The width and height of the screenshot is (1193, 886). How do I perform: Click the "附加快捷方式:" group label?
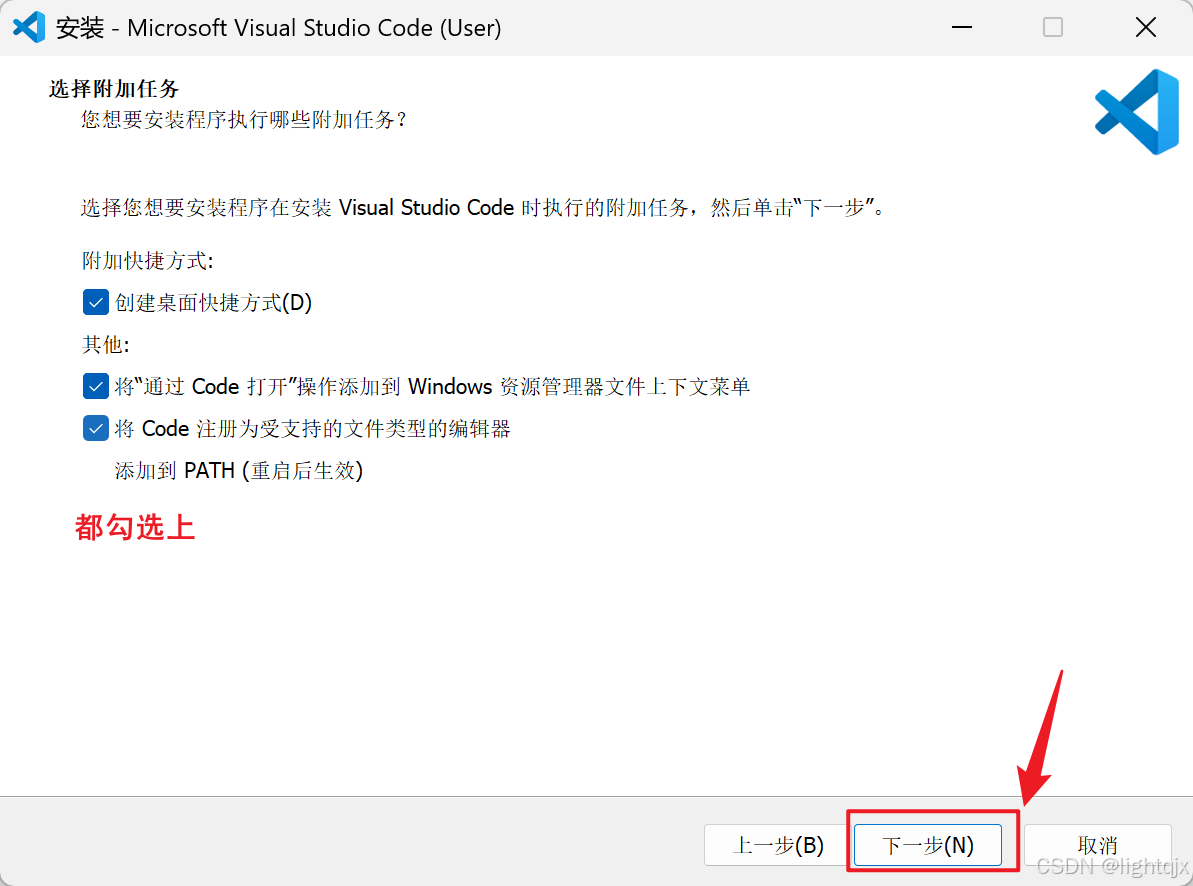pos(148,260)
